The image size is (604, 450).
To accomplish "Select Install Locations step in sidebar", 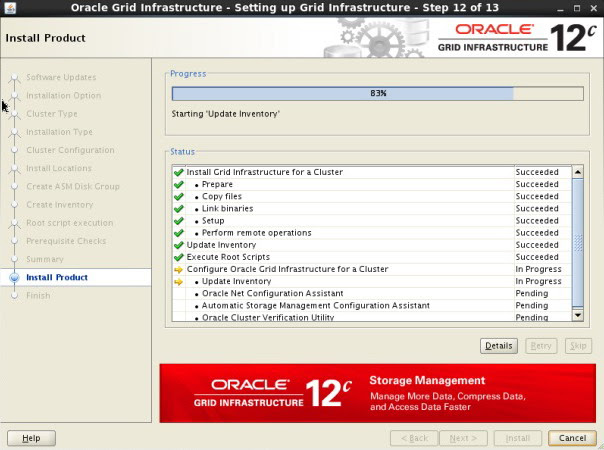I will pyautogui.click(x=59, y=168).
